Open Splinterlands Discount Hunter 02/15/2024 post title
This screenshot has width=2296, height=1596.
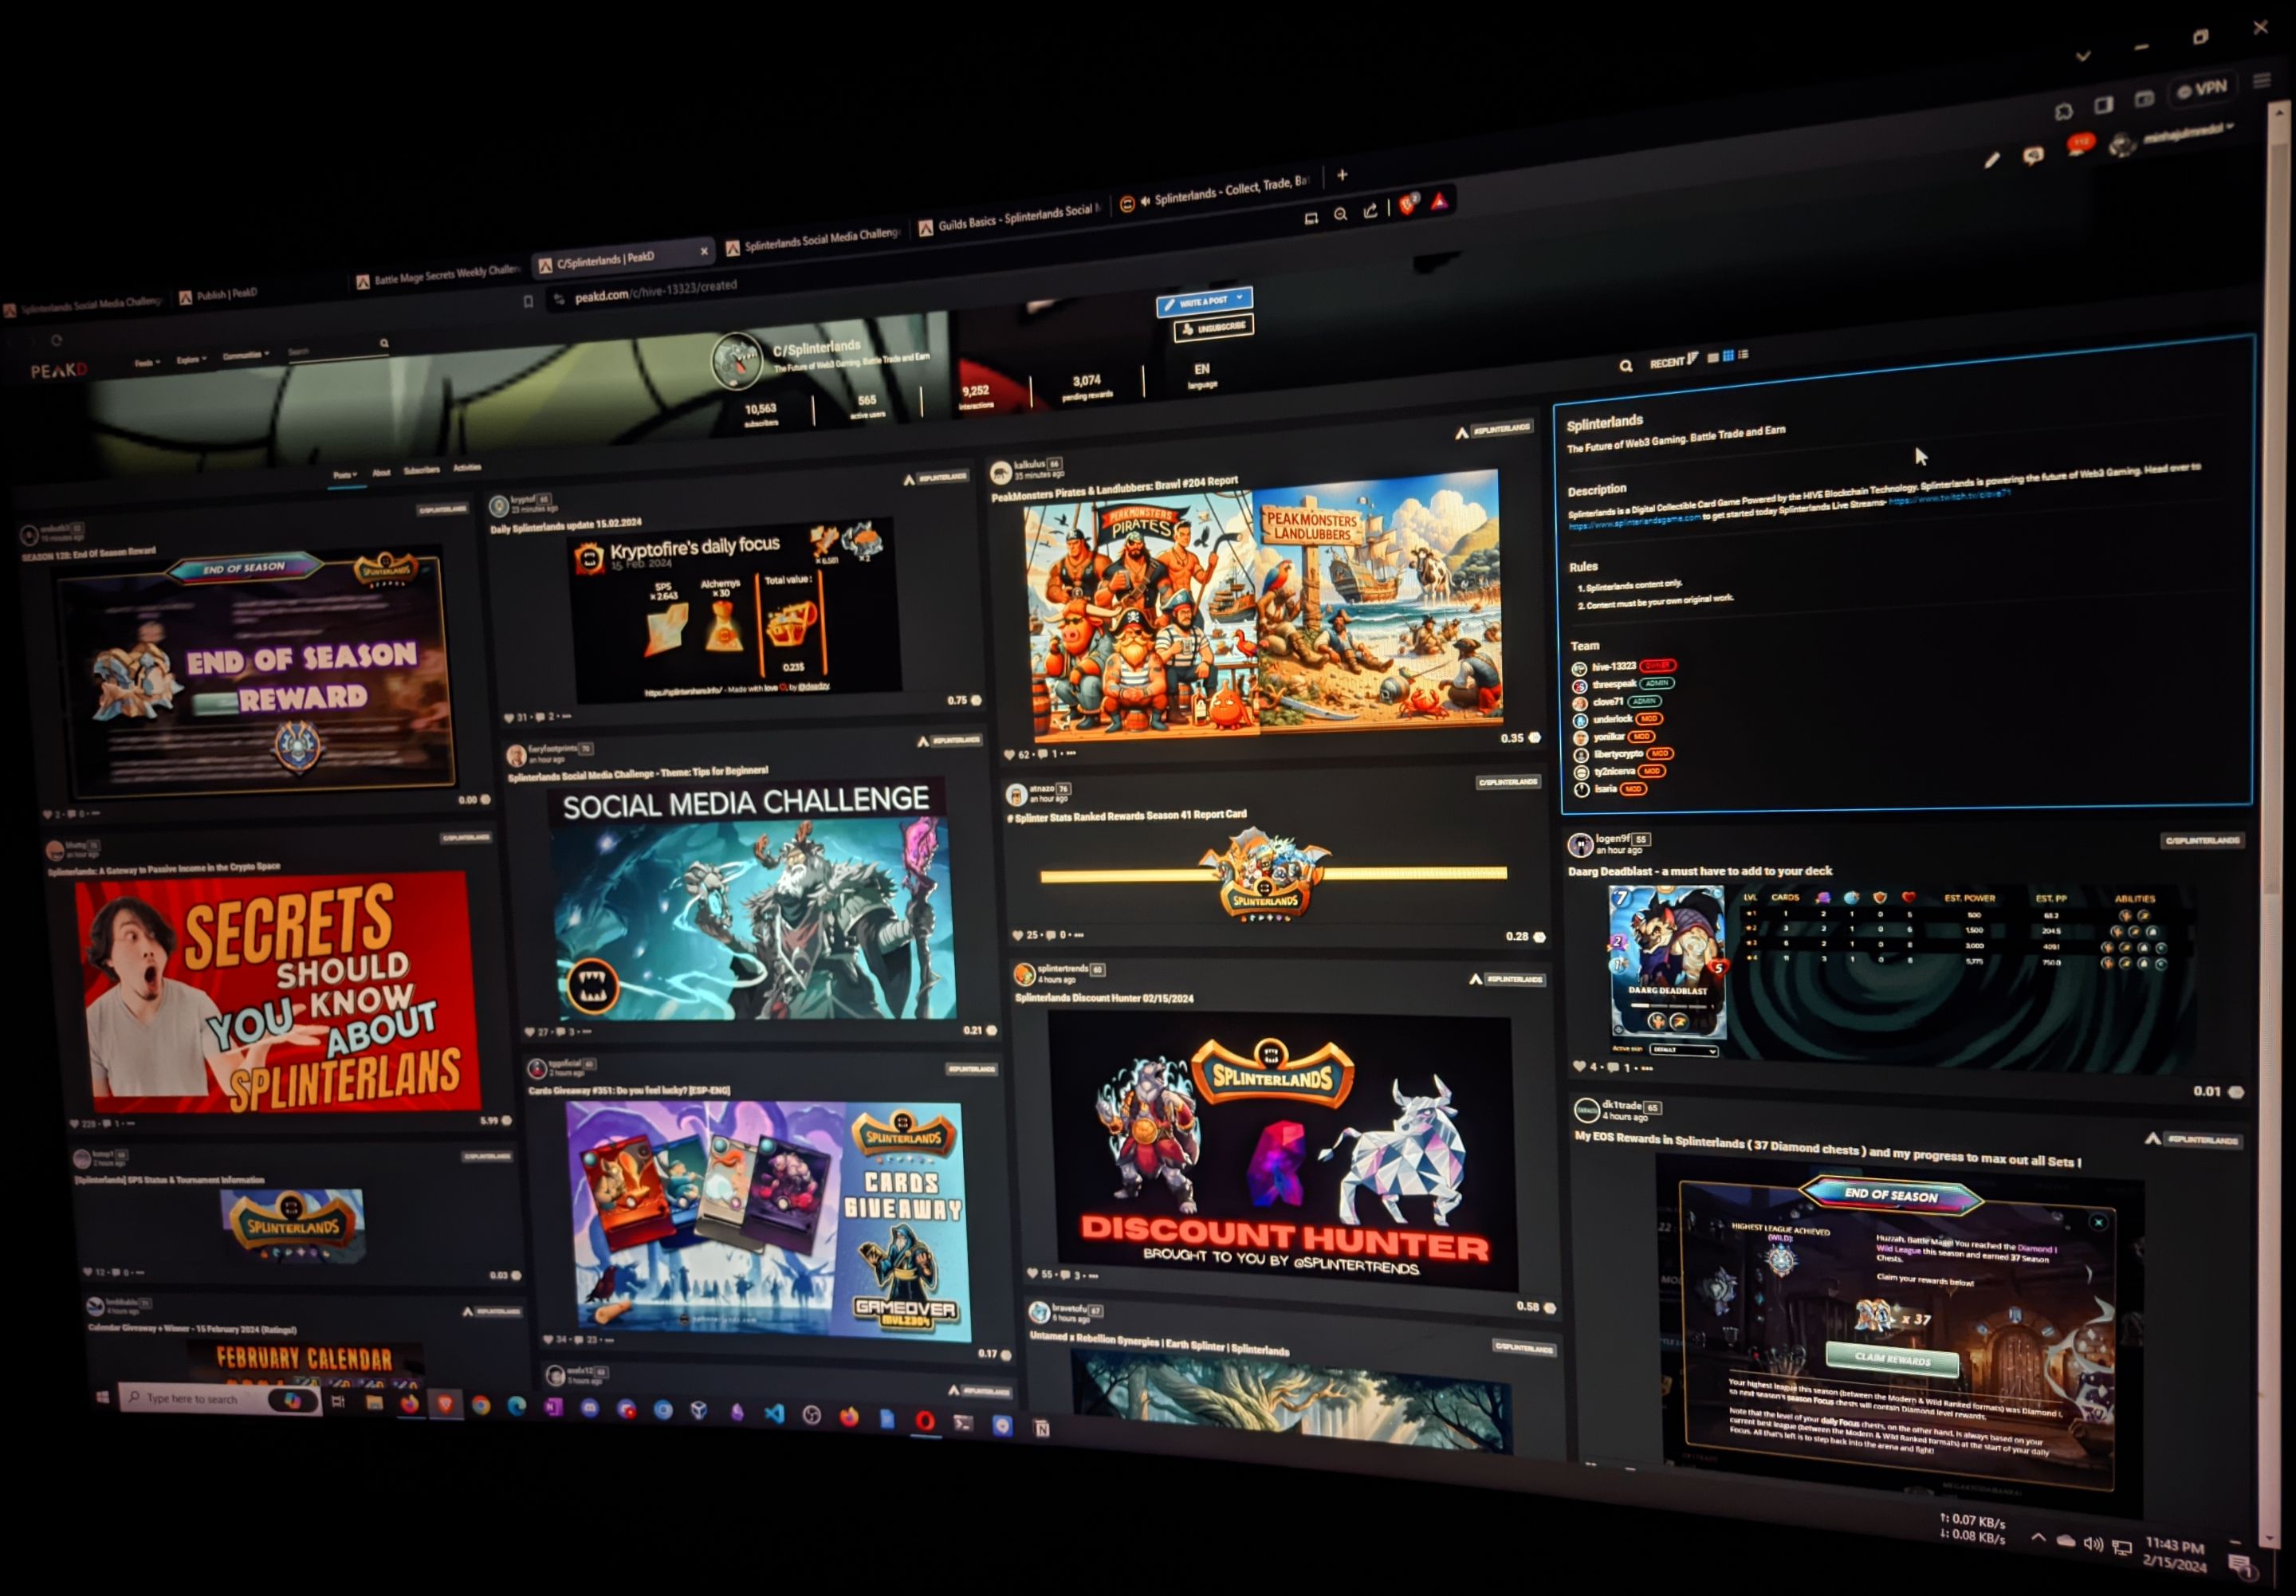pyautogui.click(x=1104, y=998)
